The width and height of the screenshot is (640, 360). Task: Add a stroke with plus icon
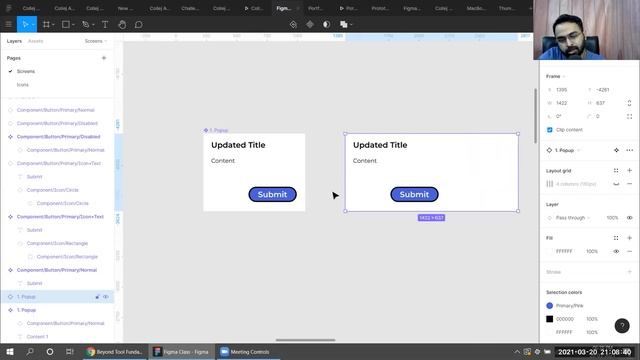click(x=629, y=272)
